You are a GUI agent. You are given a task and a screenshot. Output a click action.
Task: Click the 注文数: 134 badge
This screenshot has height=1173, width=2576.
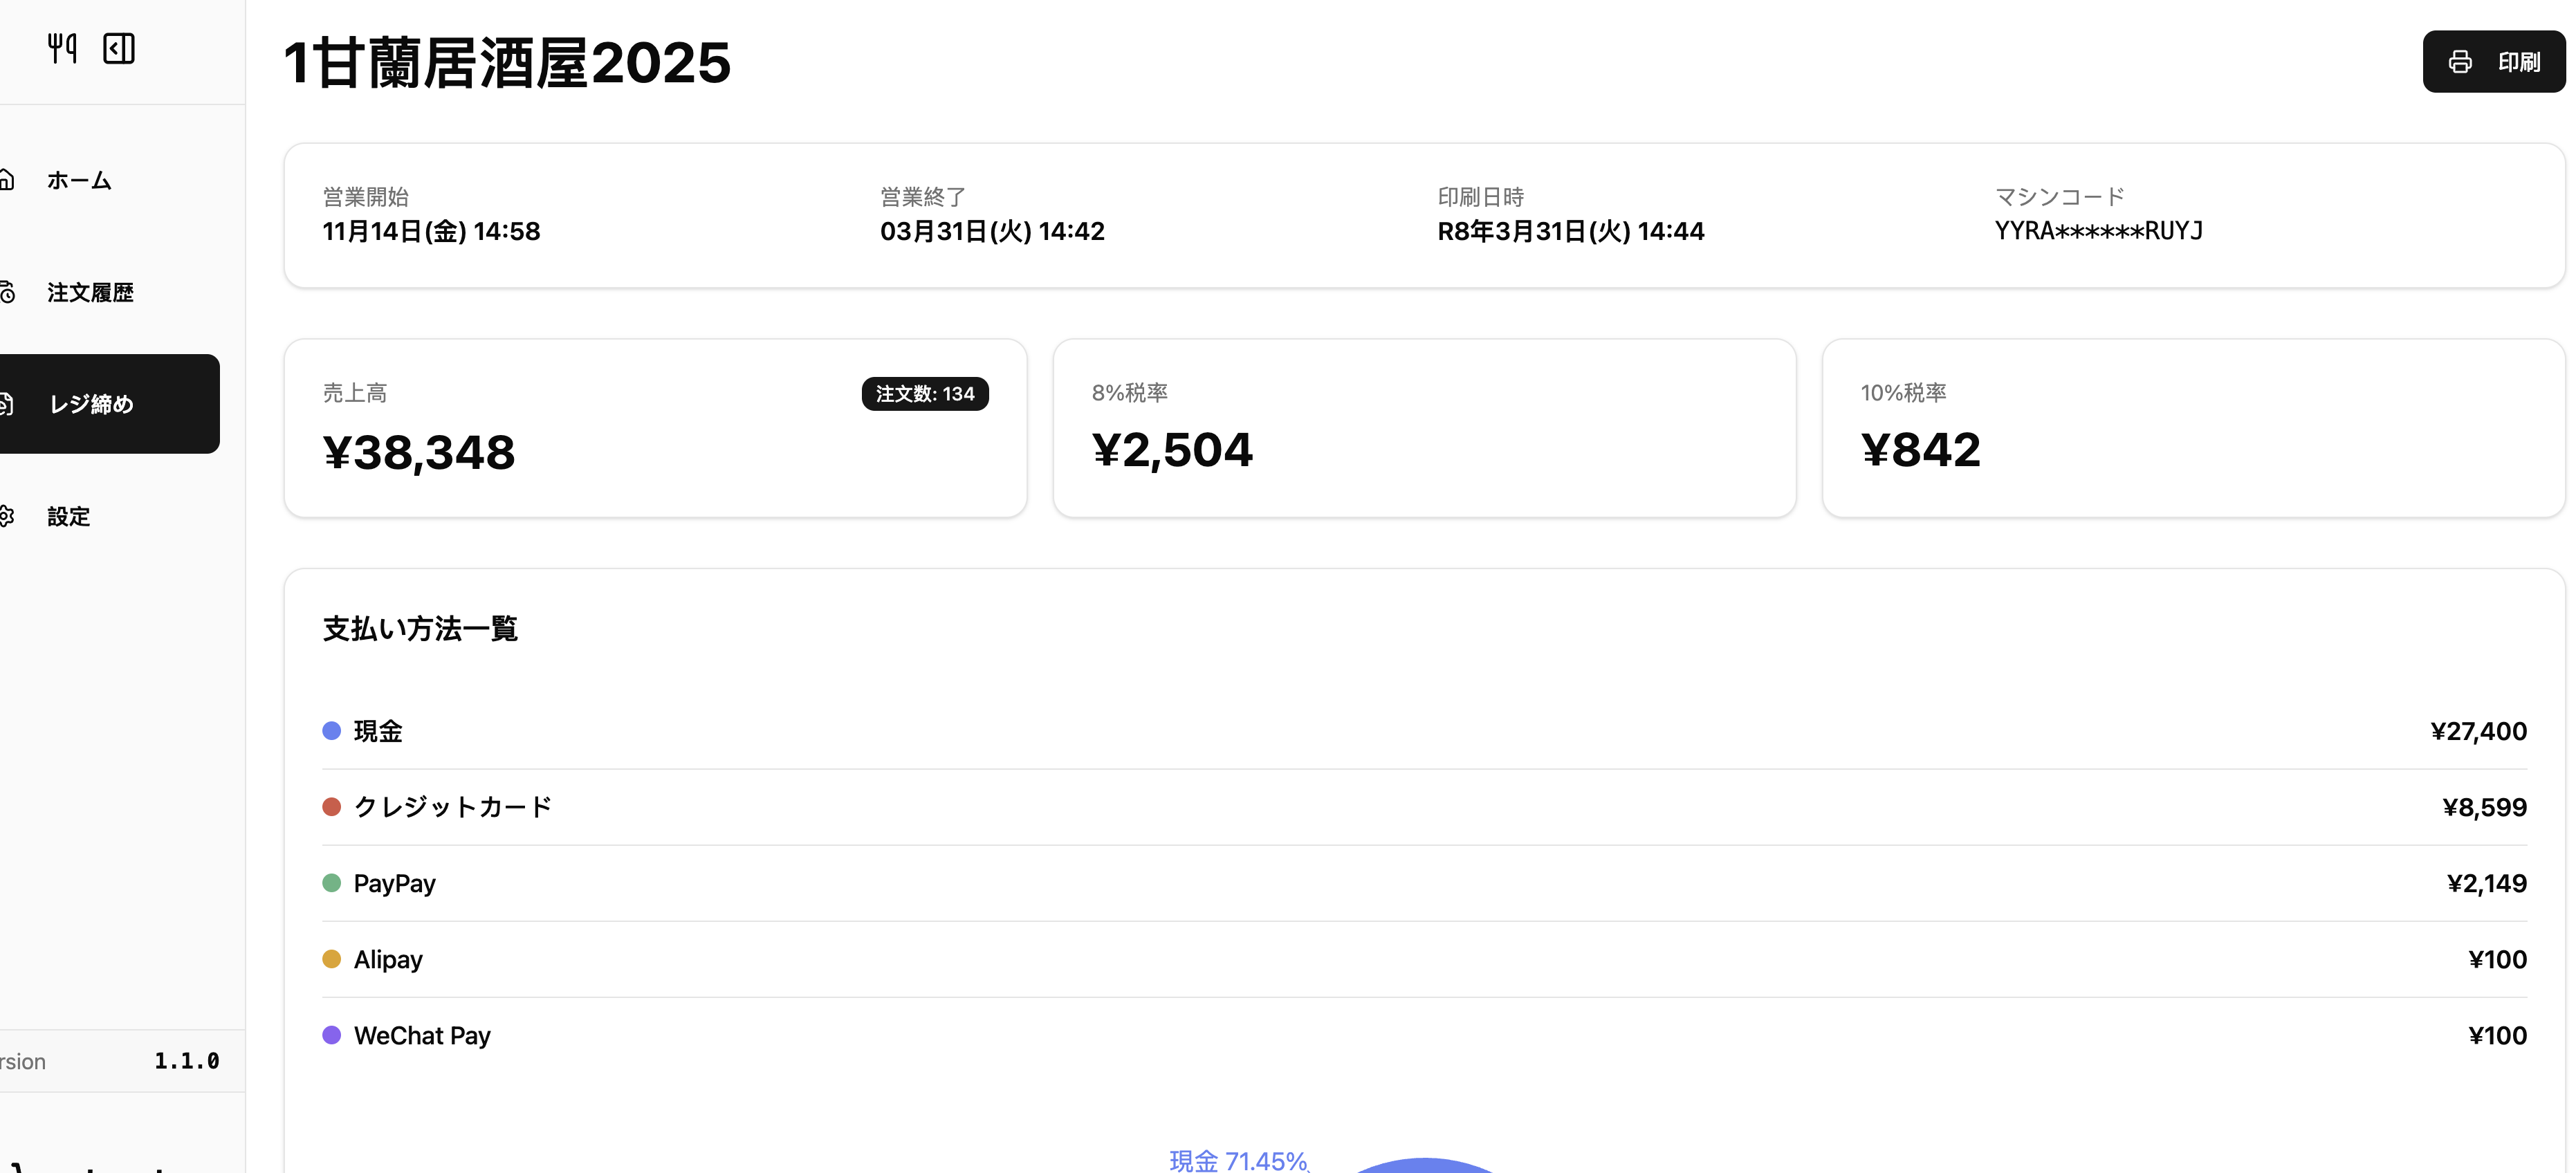924,394
